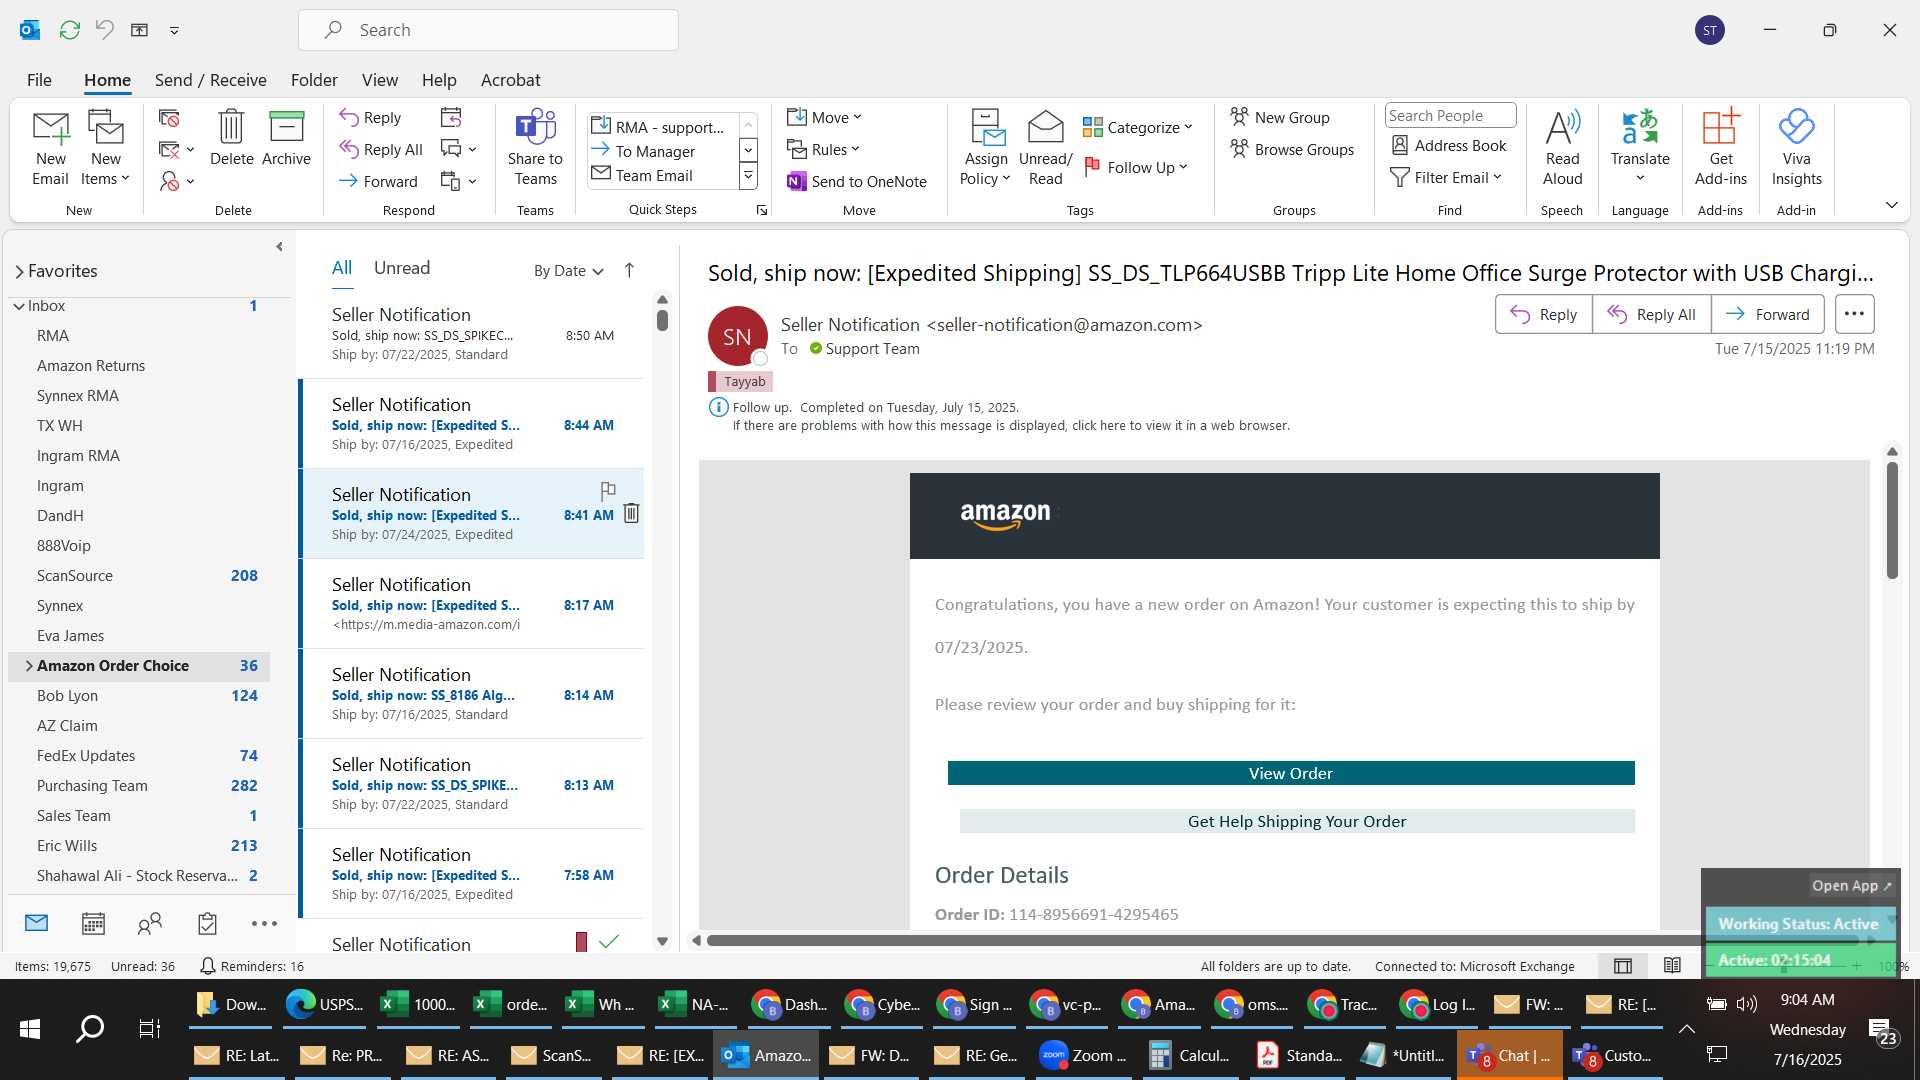
Task: Click the Tayyab category label
Action: coord(740,381)
